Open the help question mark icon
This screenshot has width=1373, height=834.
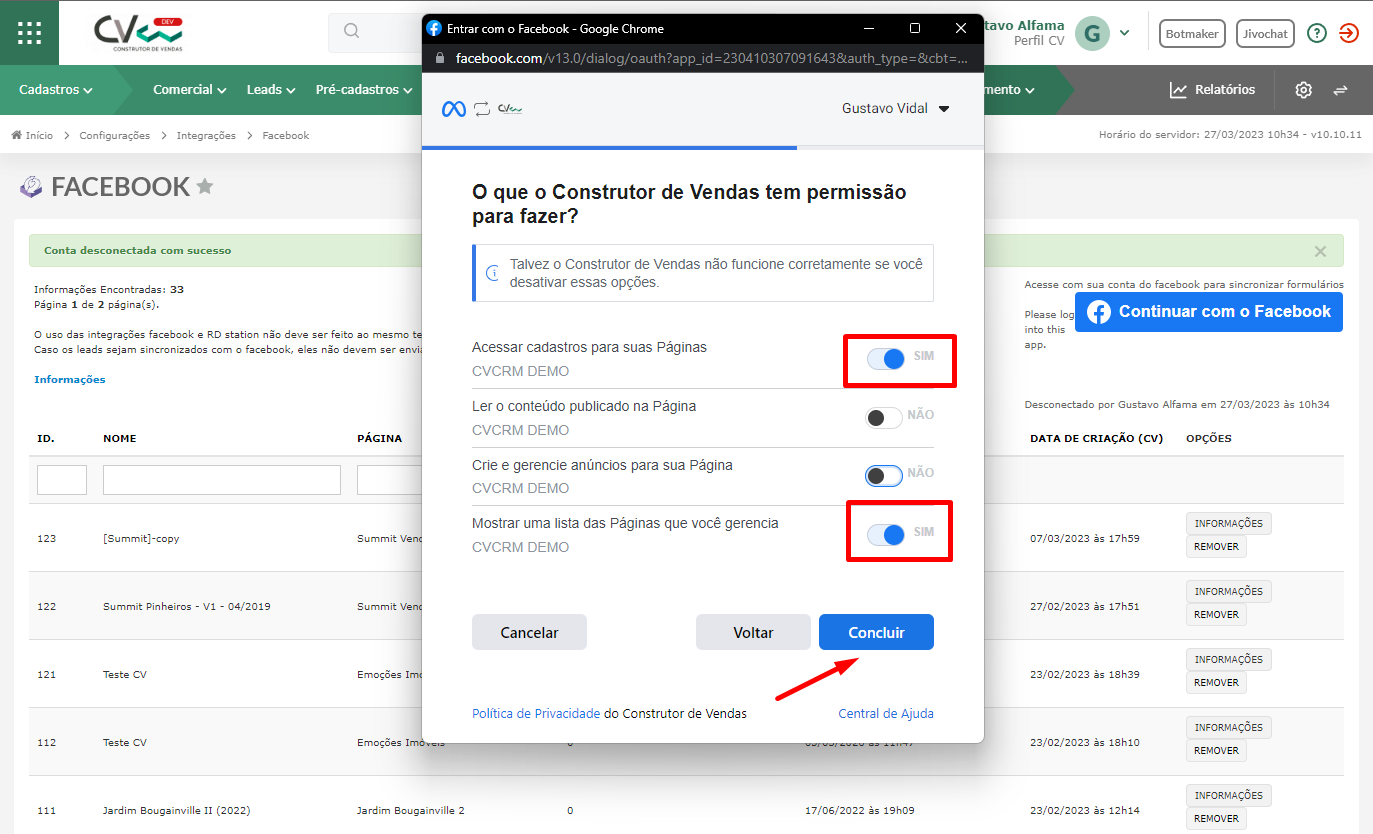tap(1317, 33)
